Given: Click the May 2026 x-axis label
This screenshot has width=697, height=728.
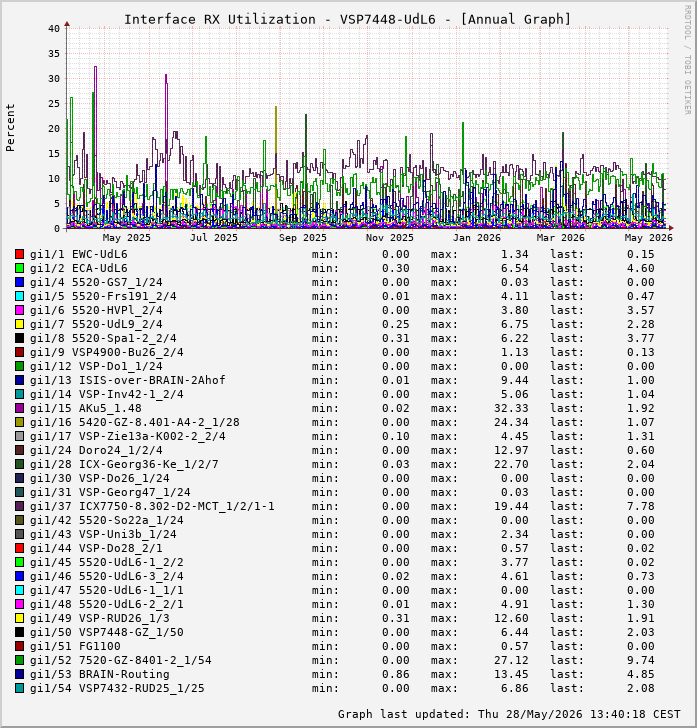Looking at the screenshot, I should point(648,238).
